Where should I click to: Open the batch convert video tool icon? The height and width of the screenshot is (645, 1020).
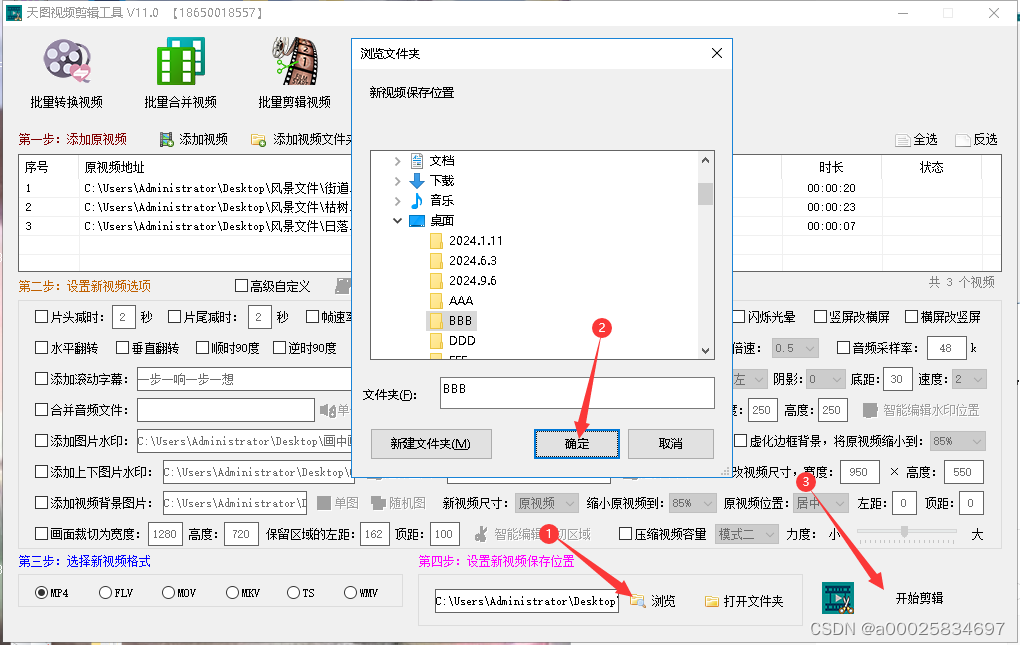click(x=66, y=62)
